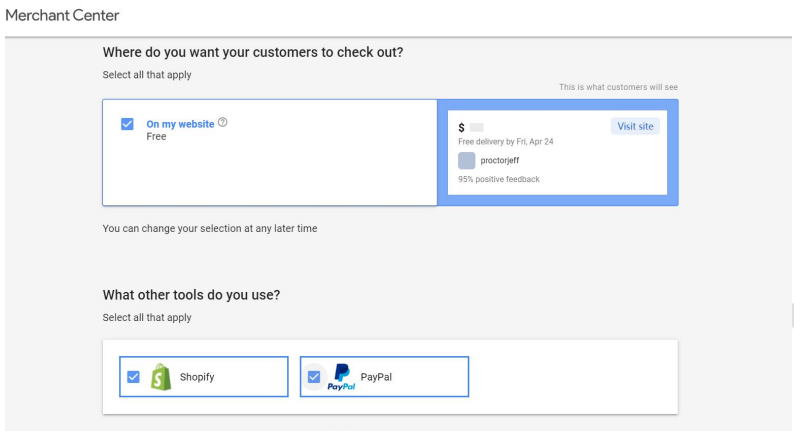The image size is (794, 431).
Task: Click the Shopify text label
Action: 197,377
